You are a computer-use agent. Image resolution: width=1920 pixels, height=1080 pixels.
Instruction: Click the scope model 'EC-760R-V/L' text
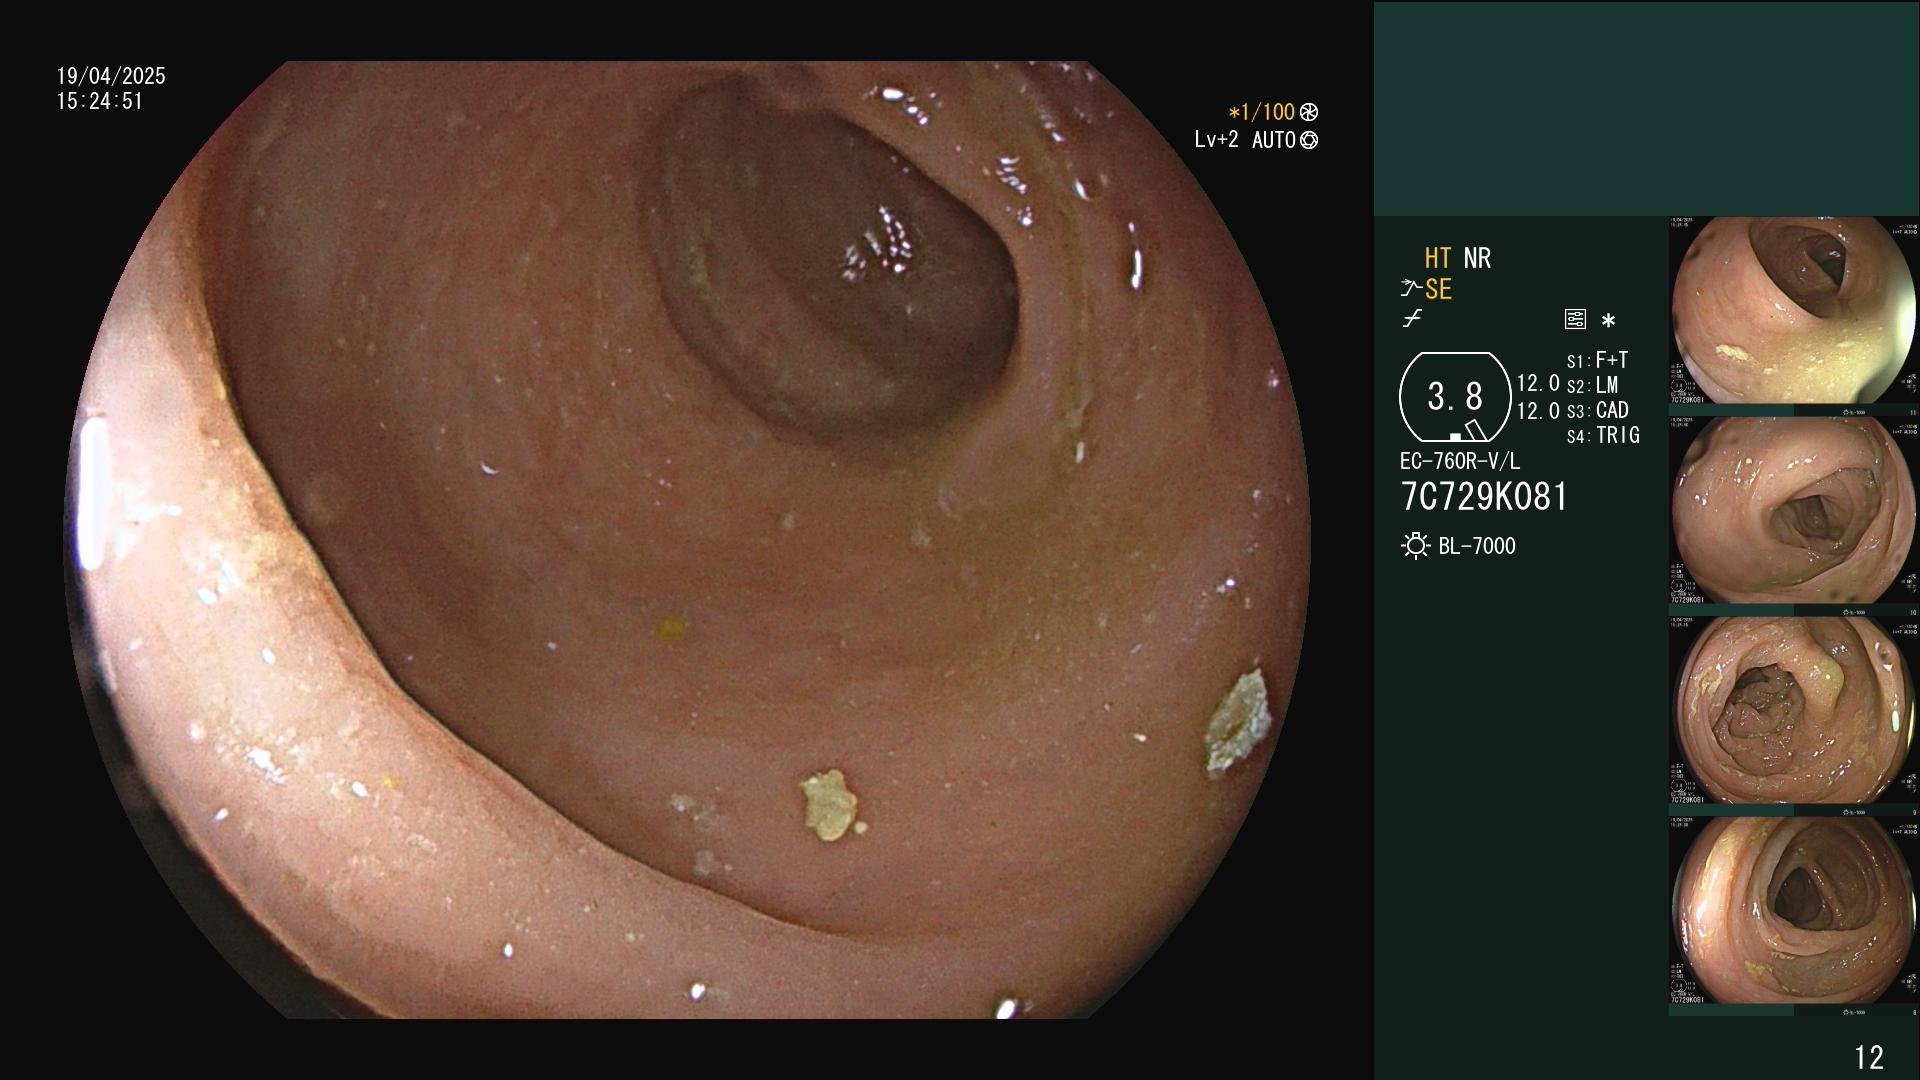point(1460,461)
